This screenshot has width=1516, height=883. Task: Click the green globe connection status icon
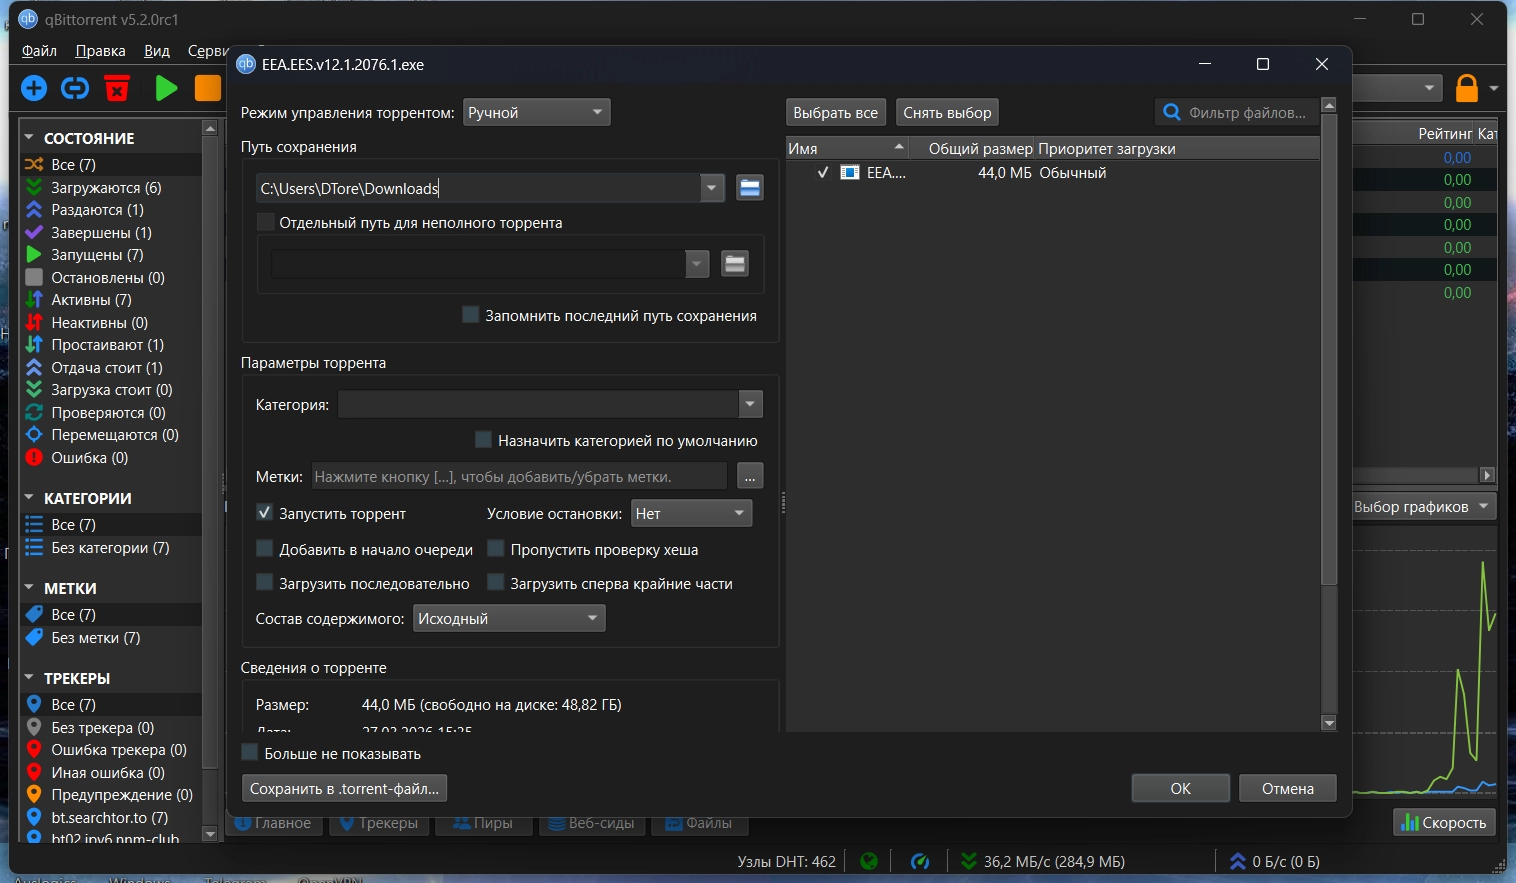tap(869, 861)
